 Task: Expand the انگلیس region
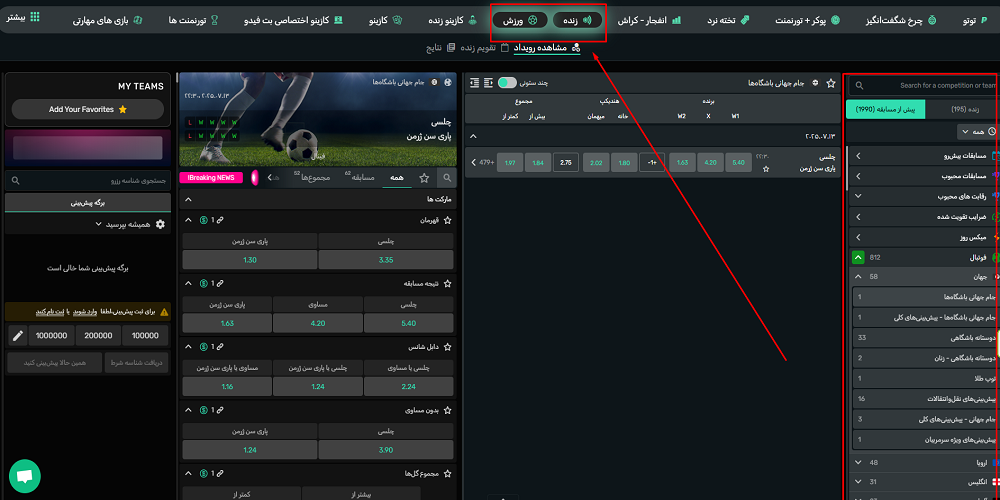pos(858,482)
